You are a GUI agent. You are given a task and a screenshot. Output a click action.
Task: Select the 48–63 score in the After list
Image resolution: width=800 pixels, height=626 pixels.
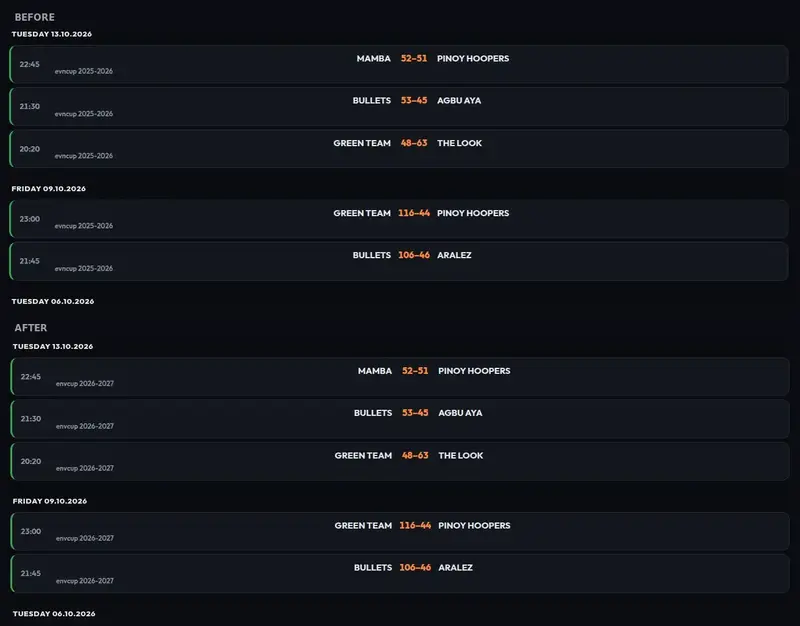(415, 456)
